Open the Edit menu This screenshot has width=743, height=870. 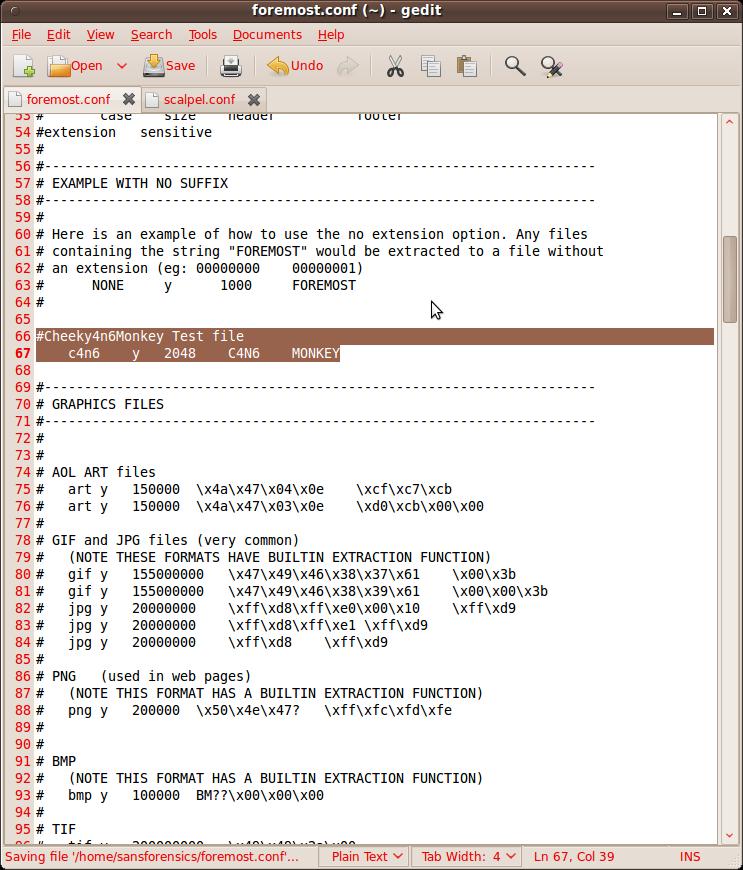58,34
